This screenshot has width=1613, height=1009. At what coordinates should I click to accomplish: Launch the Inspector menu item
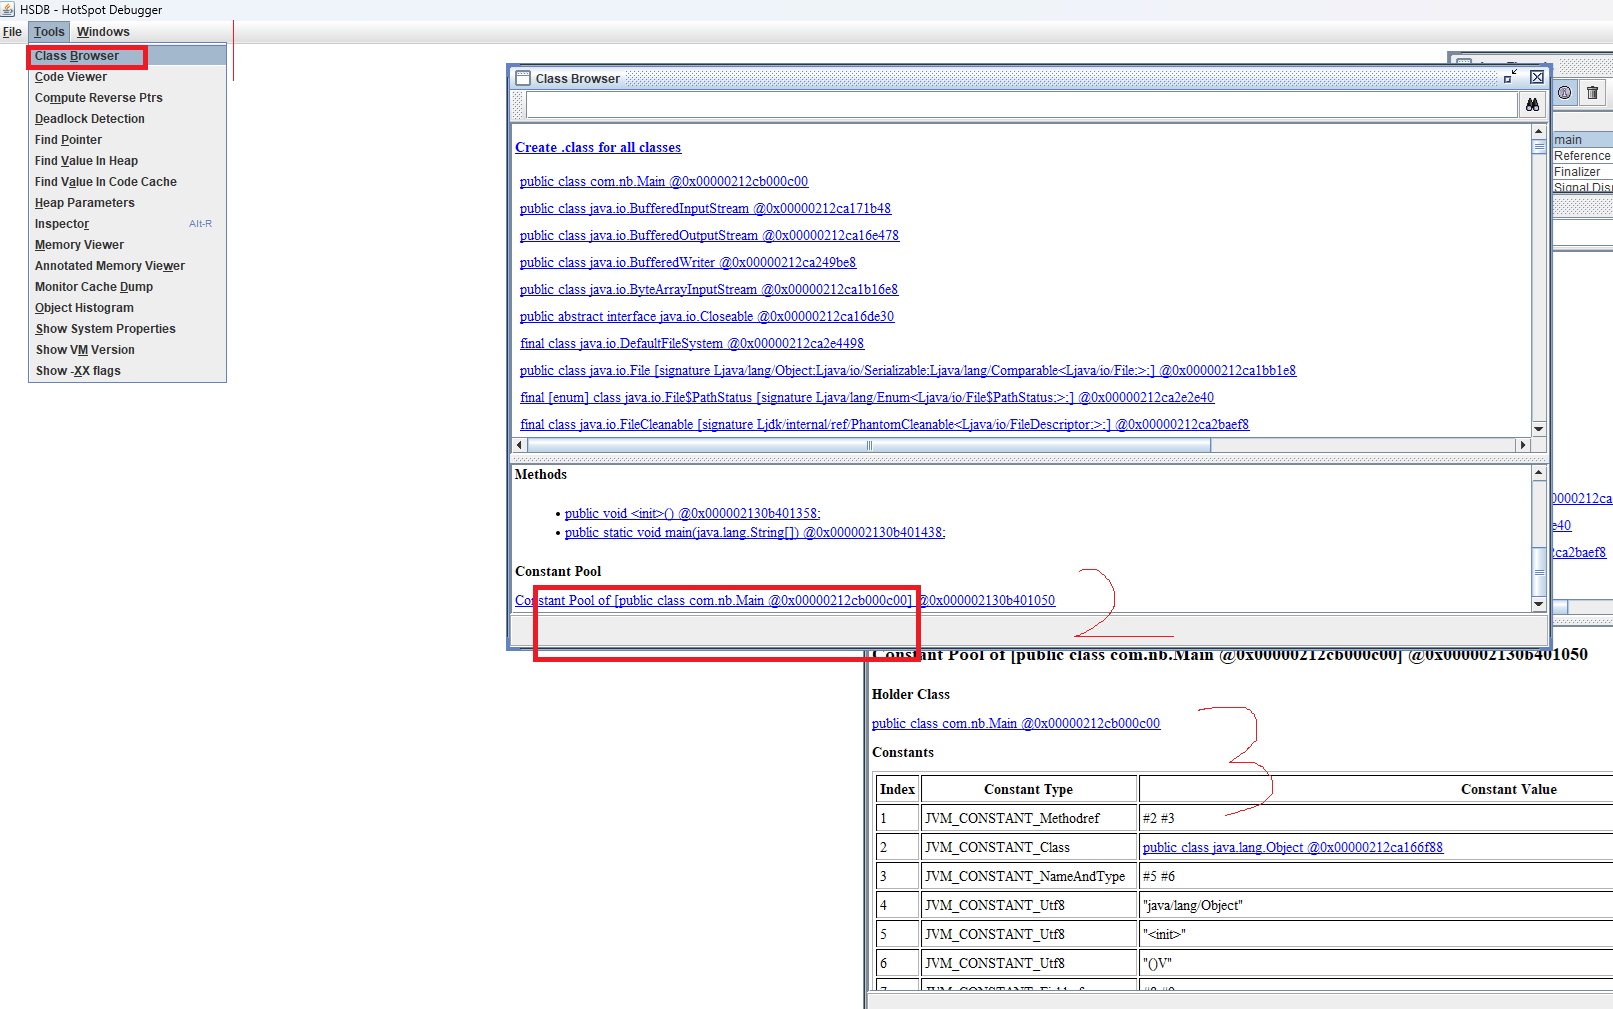(x=127, y=224)
